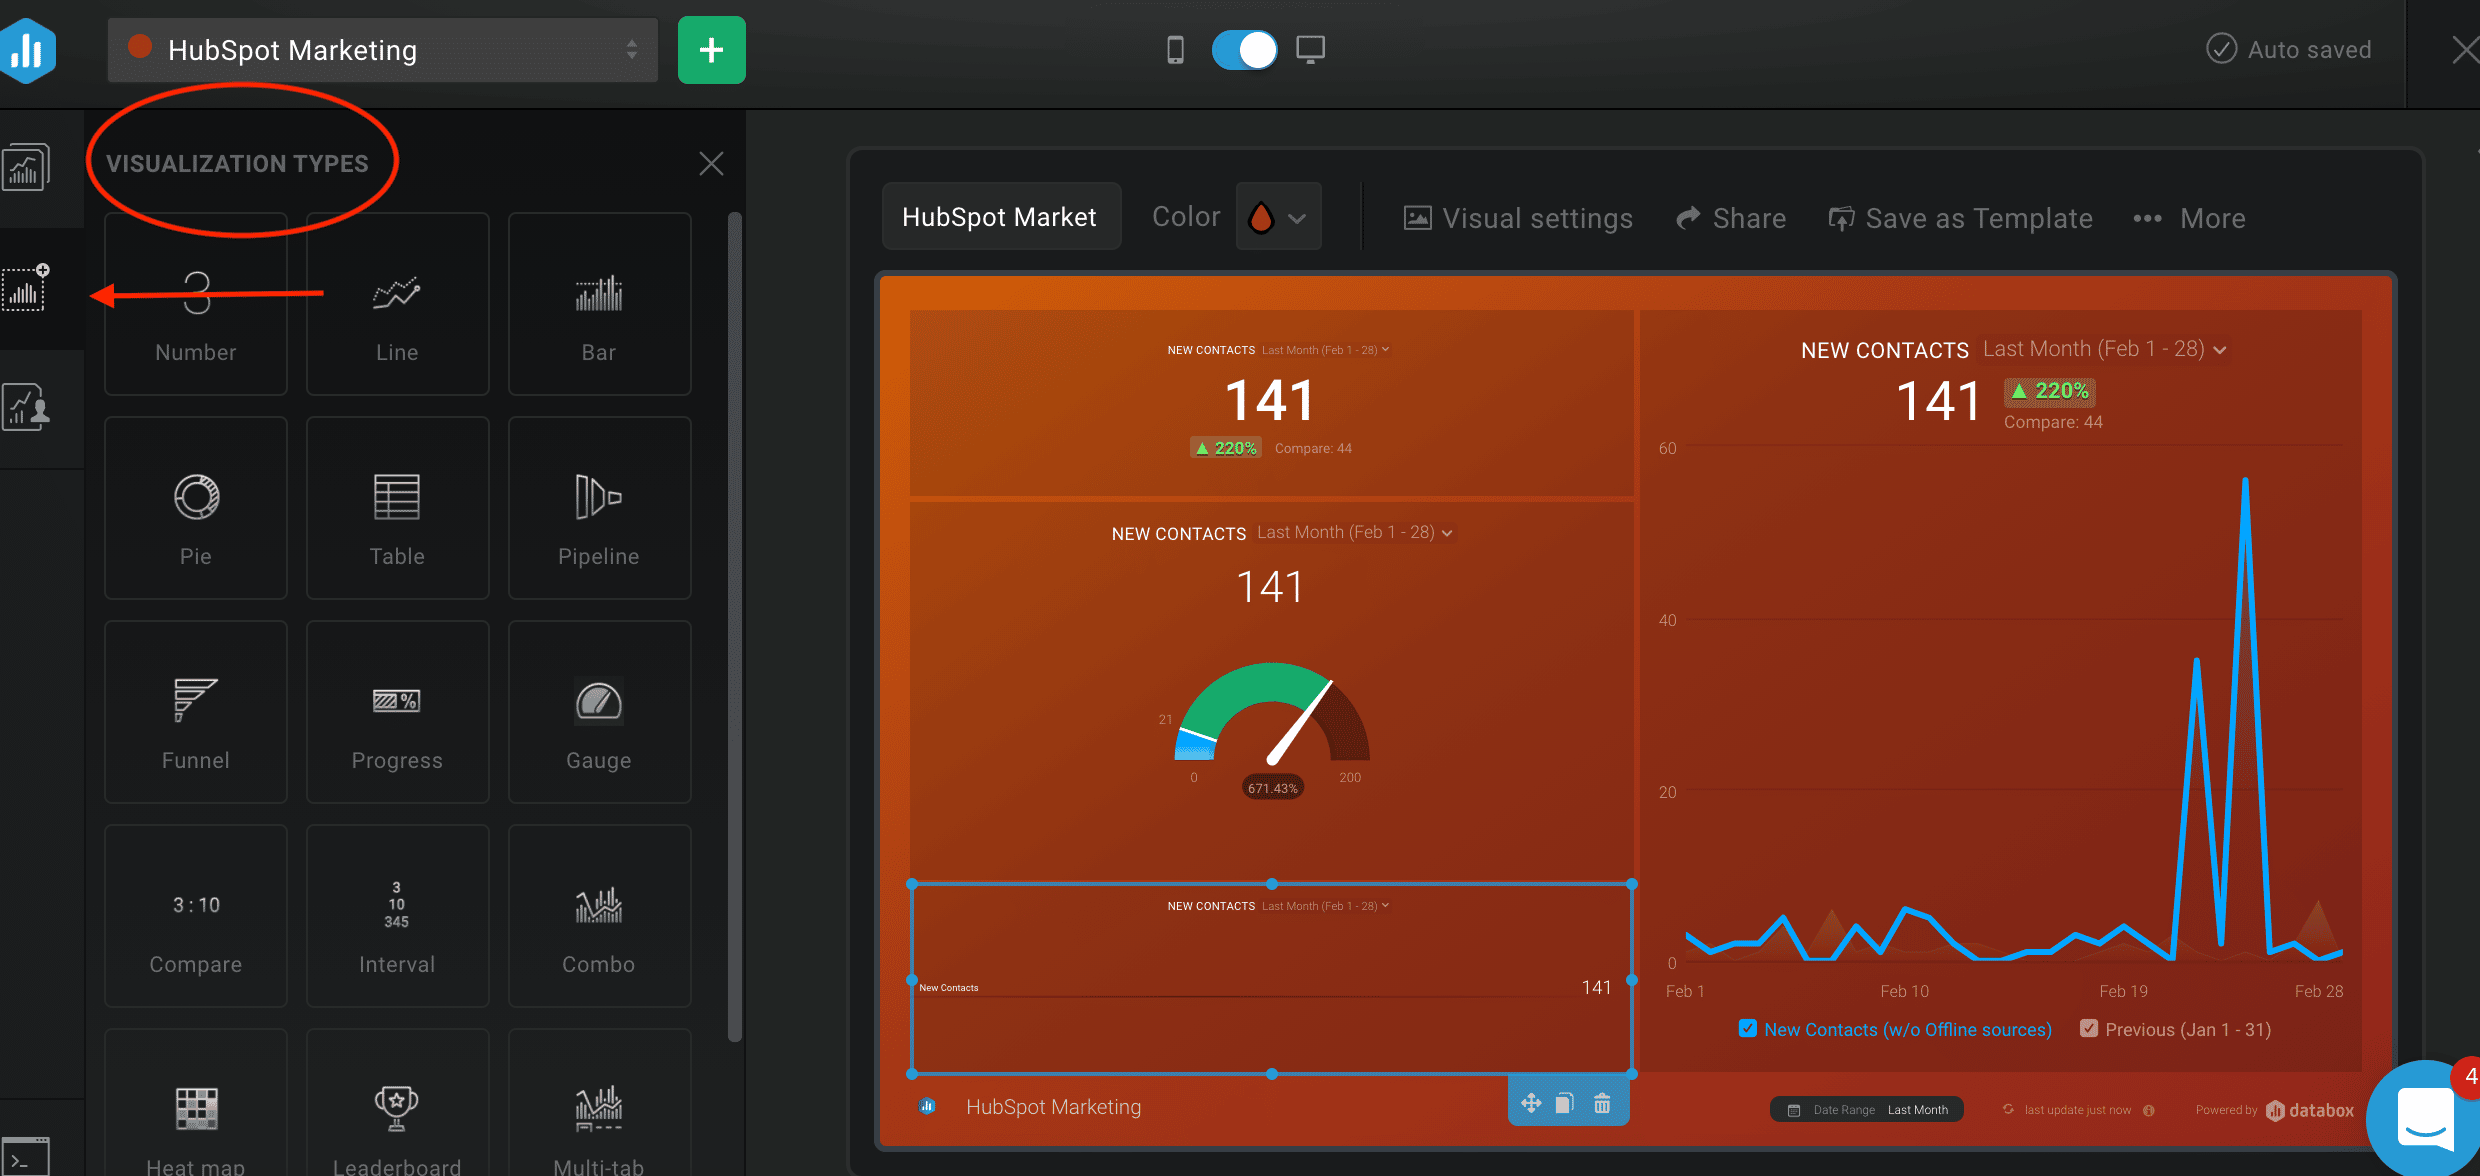Click the mobile view phone icon
The width and height of the screenshot is (2480, 1176).
[1176, 50]
